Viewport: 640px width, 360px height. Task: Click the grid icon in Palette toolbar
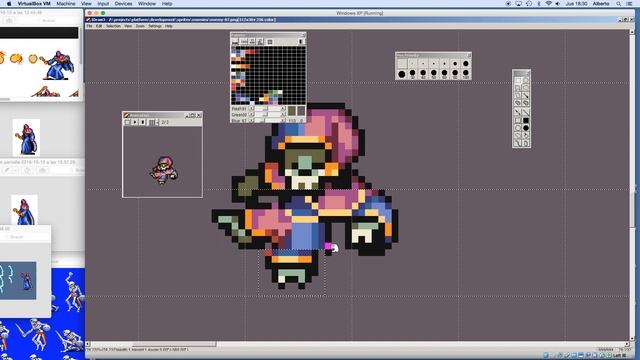[270, 42]
